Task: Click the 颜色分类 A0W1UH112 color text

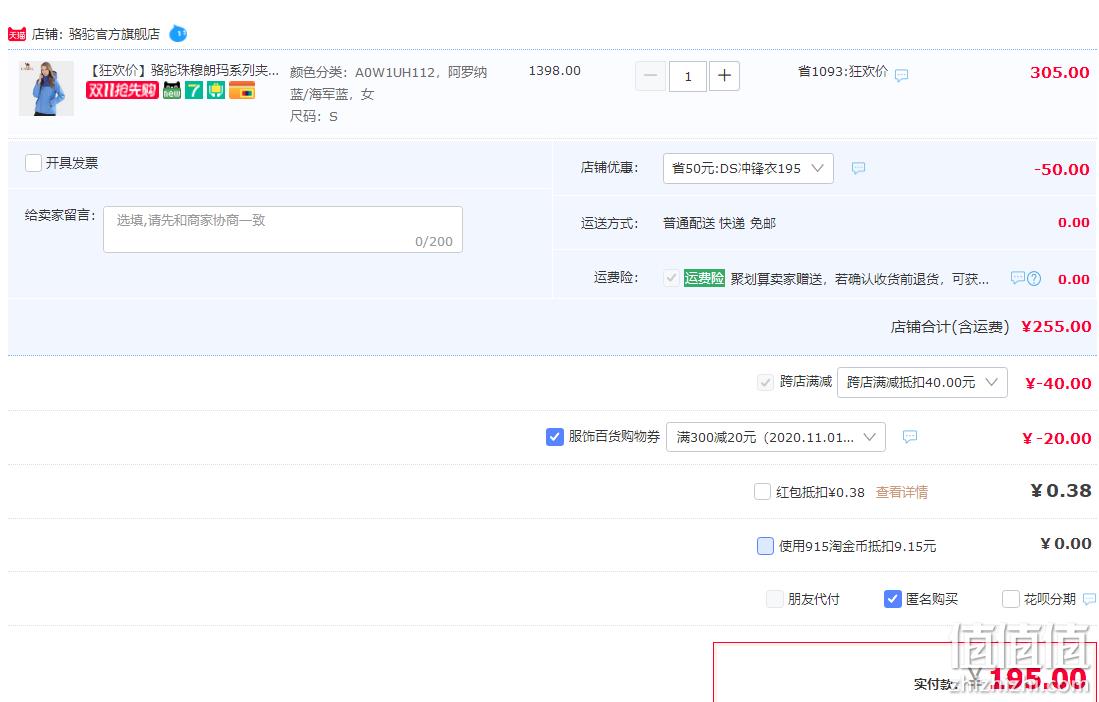Action: (x=388, y=83)
